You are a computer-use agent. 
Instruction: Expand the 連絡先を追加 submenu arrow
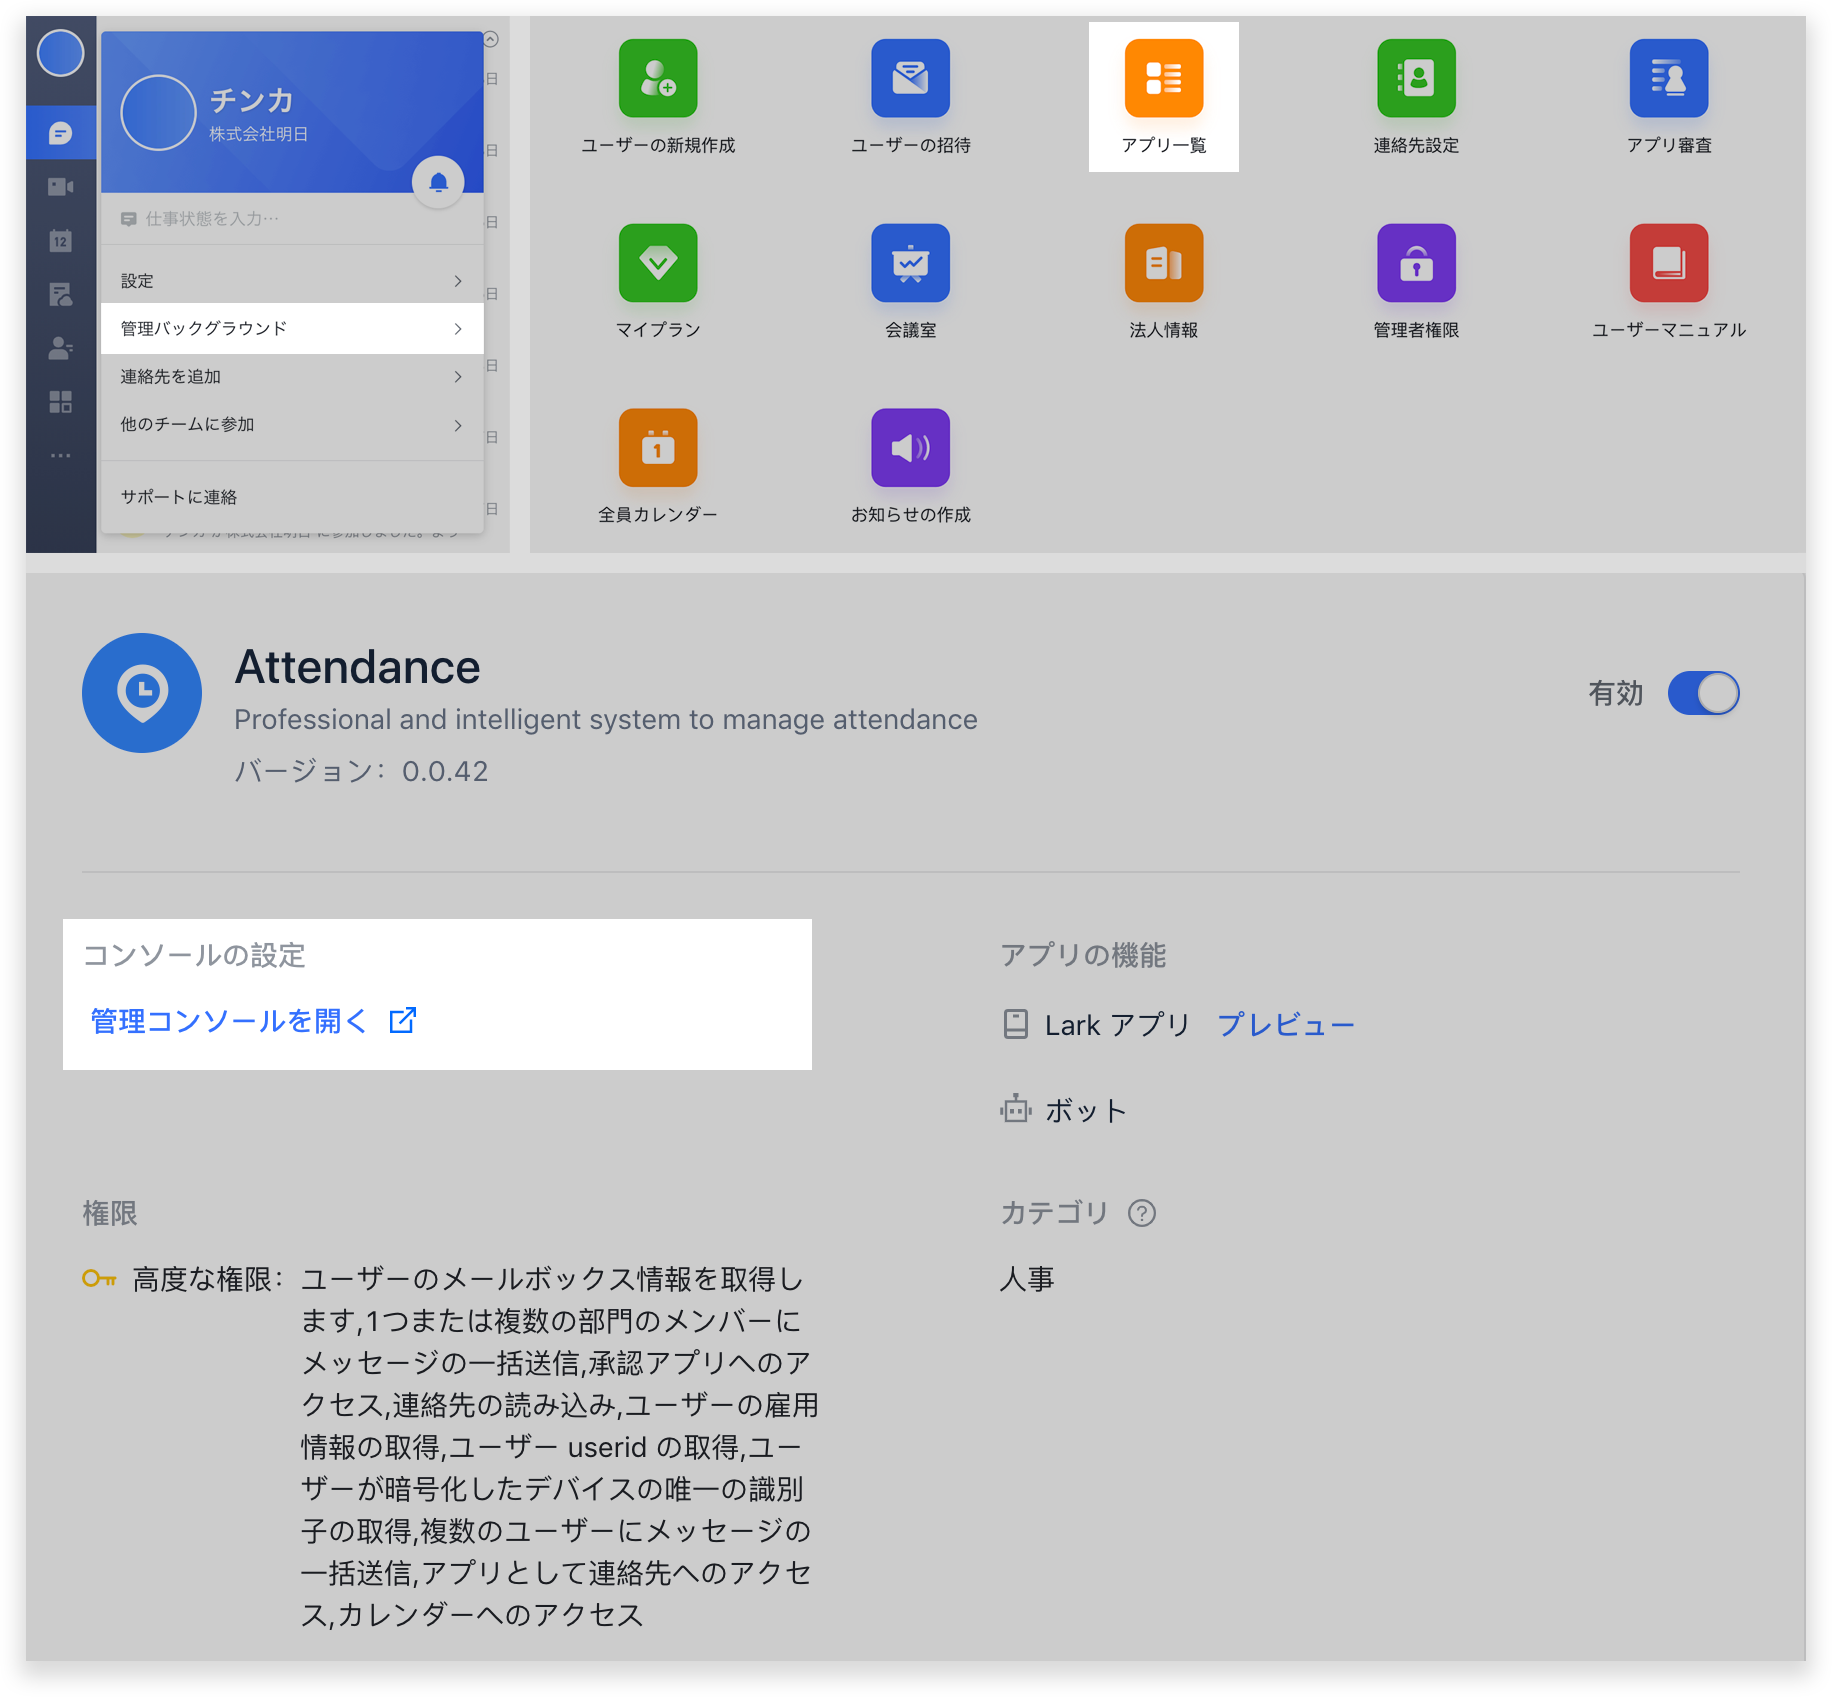(458, 377)
